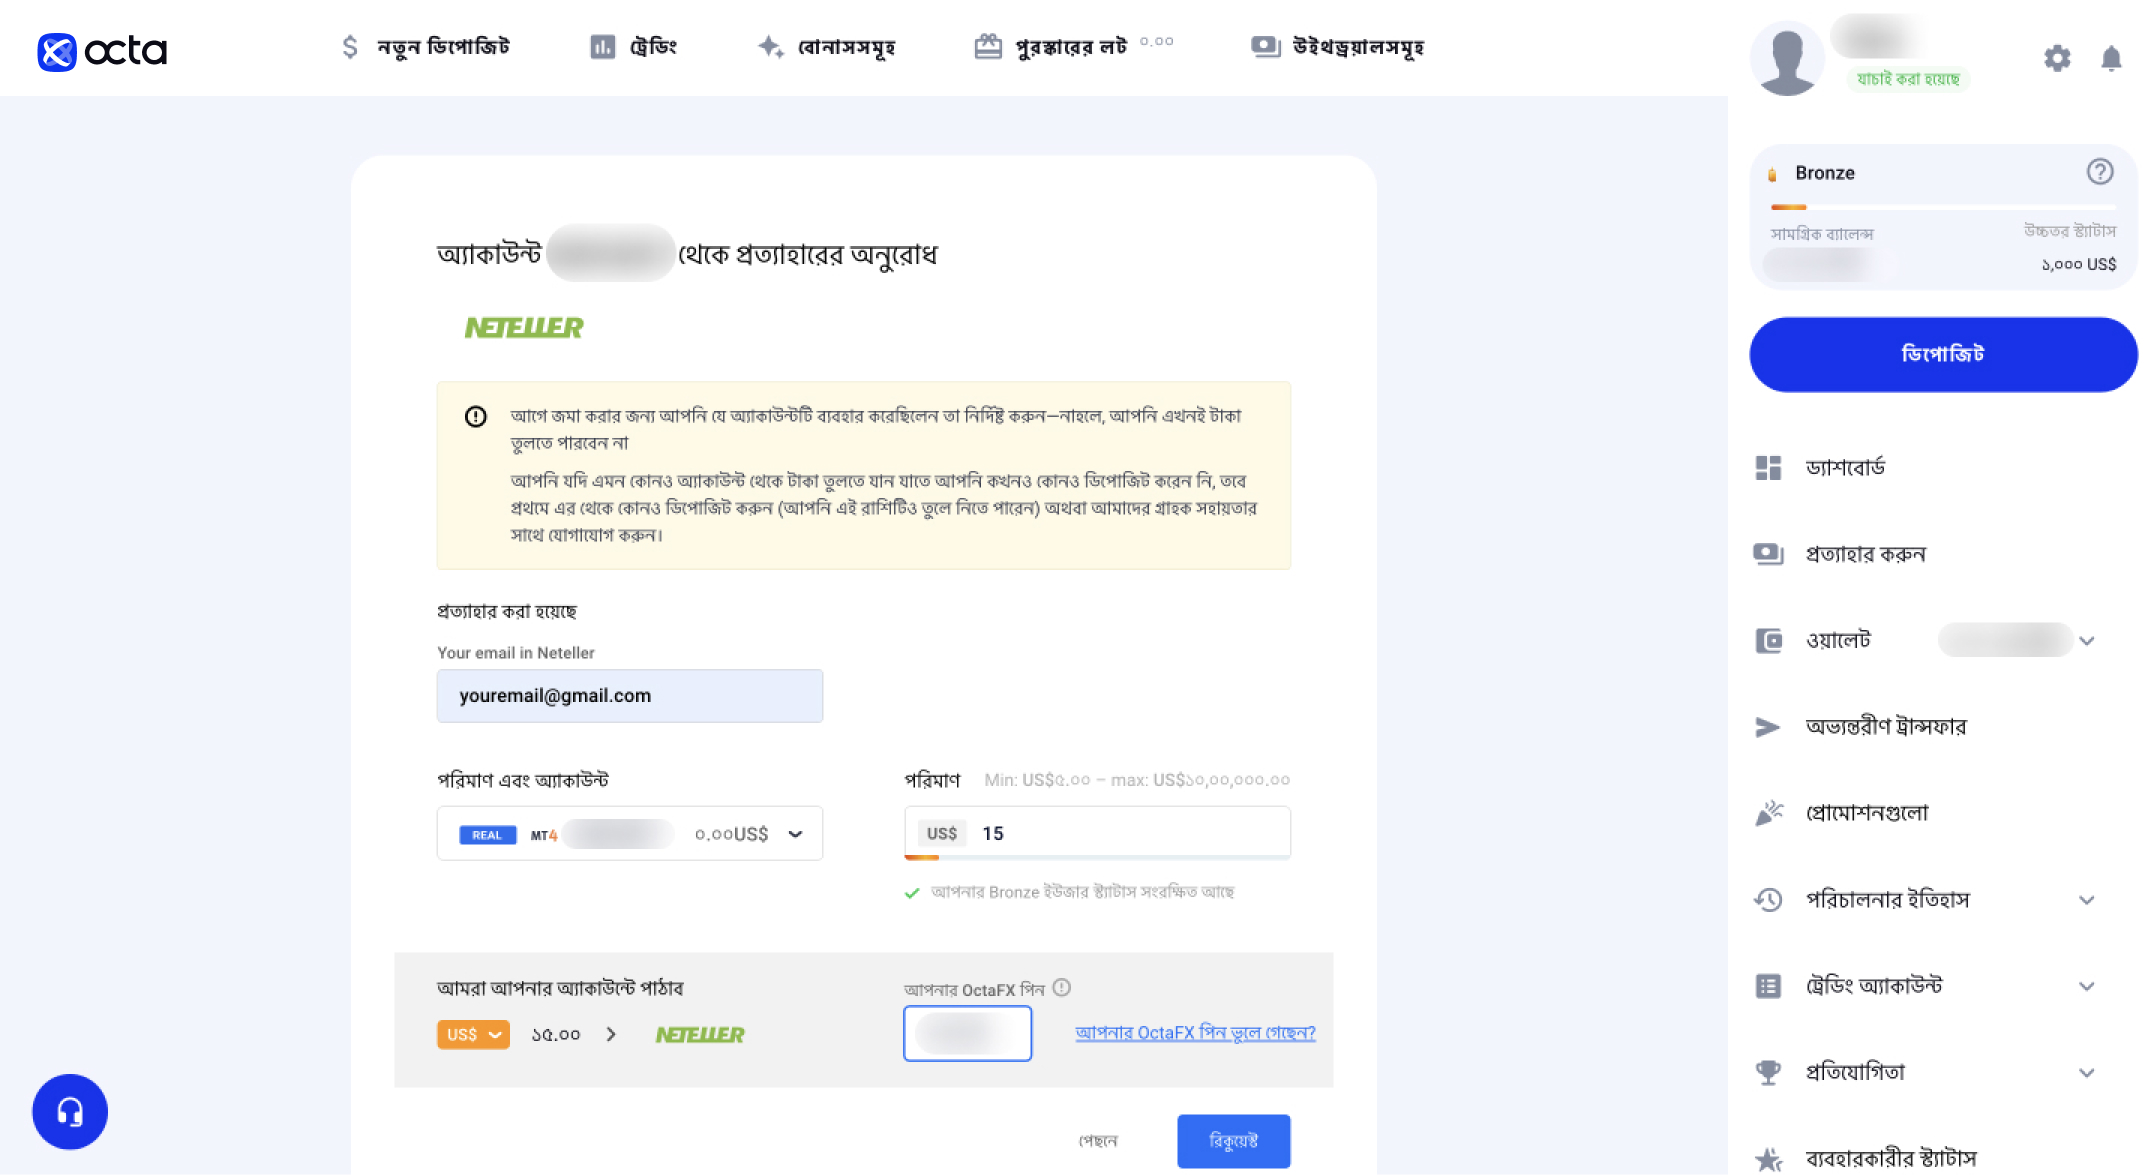
Task: Open the settings gear icon
Action: point(2057,58)
